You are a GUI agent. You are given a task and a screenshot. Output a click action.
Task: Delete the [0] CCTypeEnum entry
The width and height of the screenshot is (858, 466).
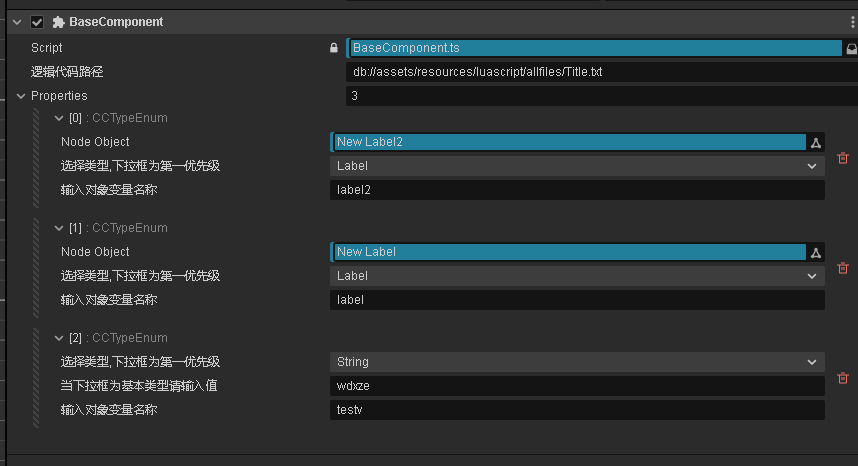pos(843,158)
